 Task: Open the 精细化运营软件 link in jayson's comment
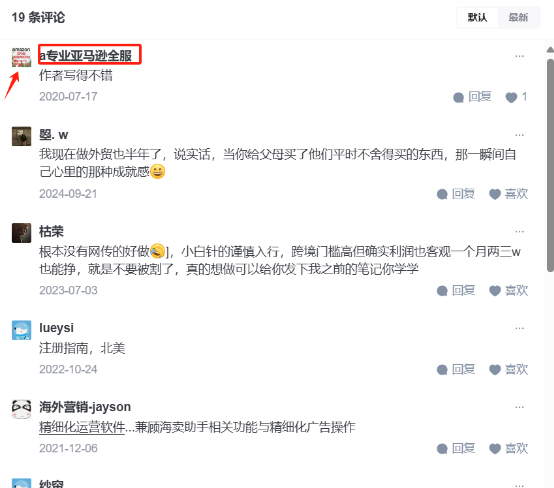[82, 427]
